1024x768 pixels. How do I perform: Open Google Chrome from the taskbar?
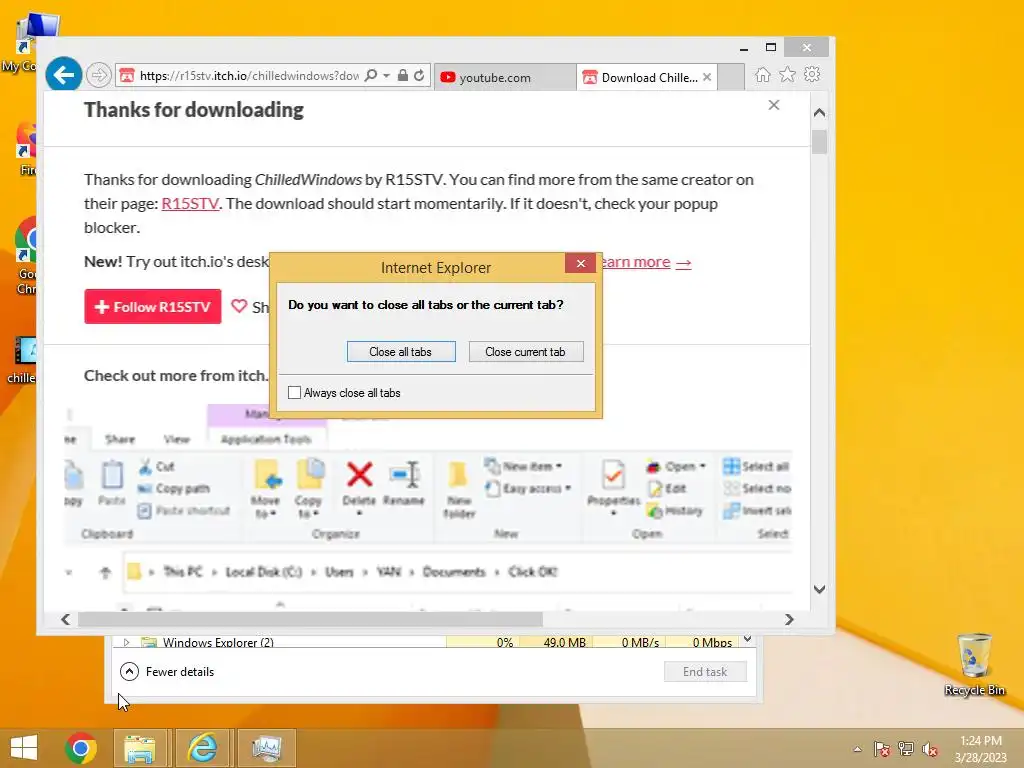pyautogui.click(x=81, y=748)
